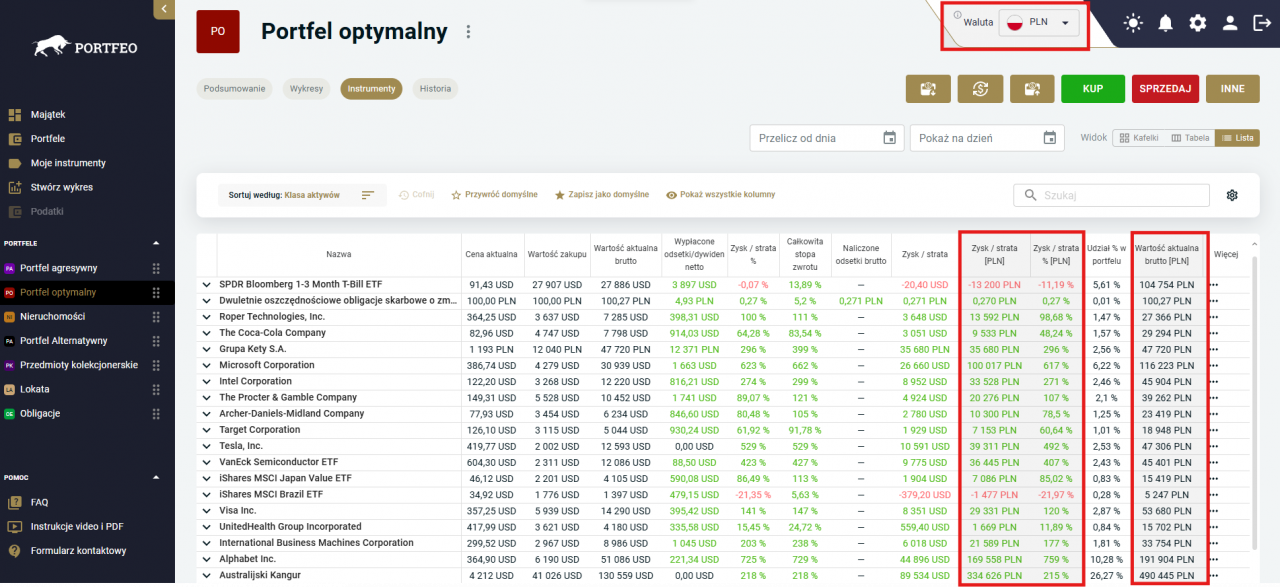The height and width of the screenshot is (587, 1280).
Task: Focus the Szukaj search field
Action: tap(1111, 195)
